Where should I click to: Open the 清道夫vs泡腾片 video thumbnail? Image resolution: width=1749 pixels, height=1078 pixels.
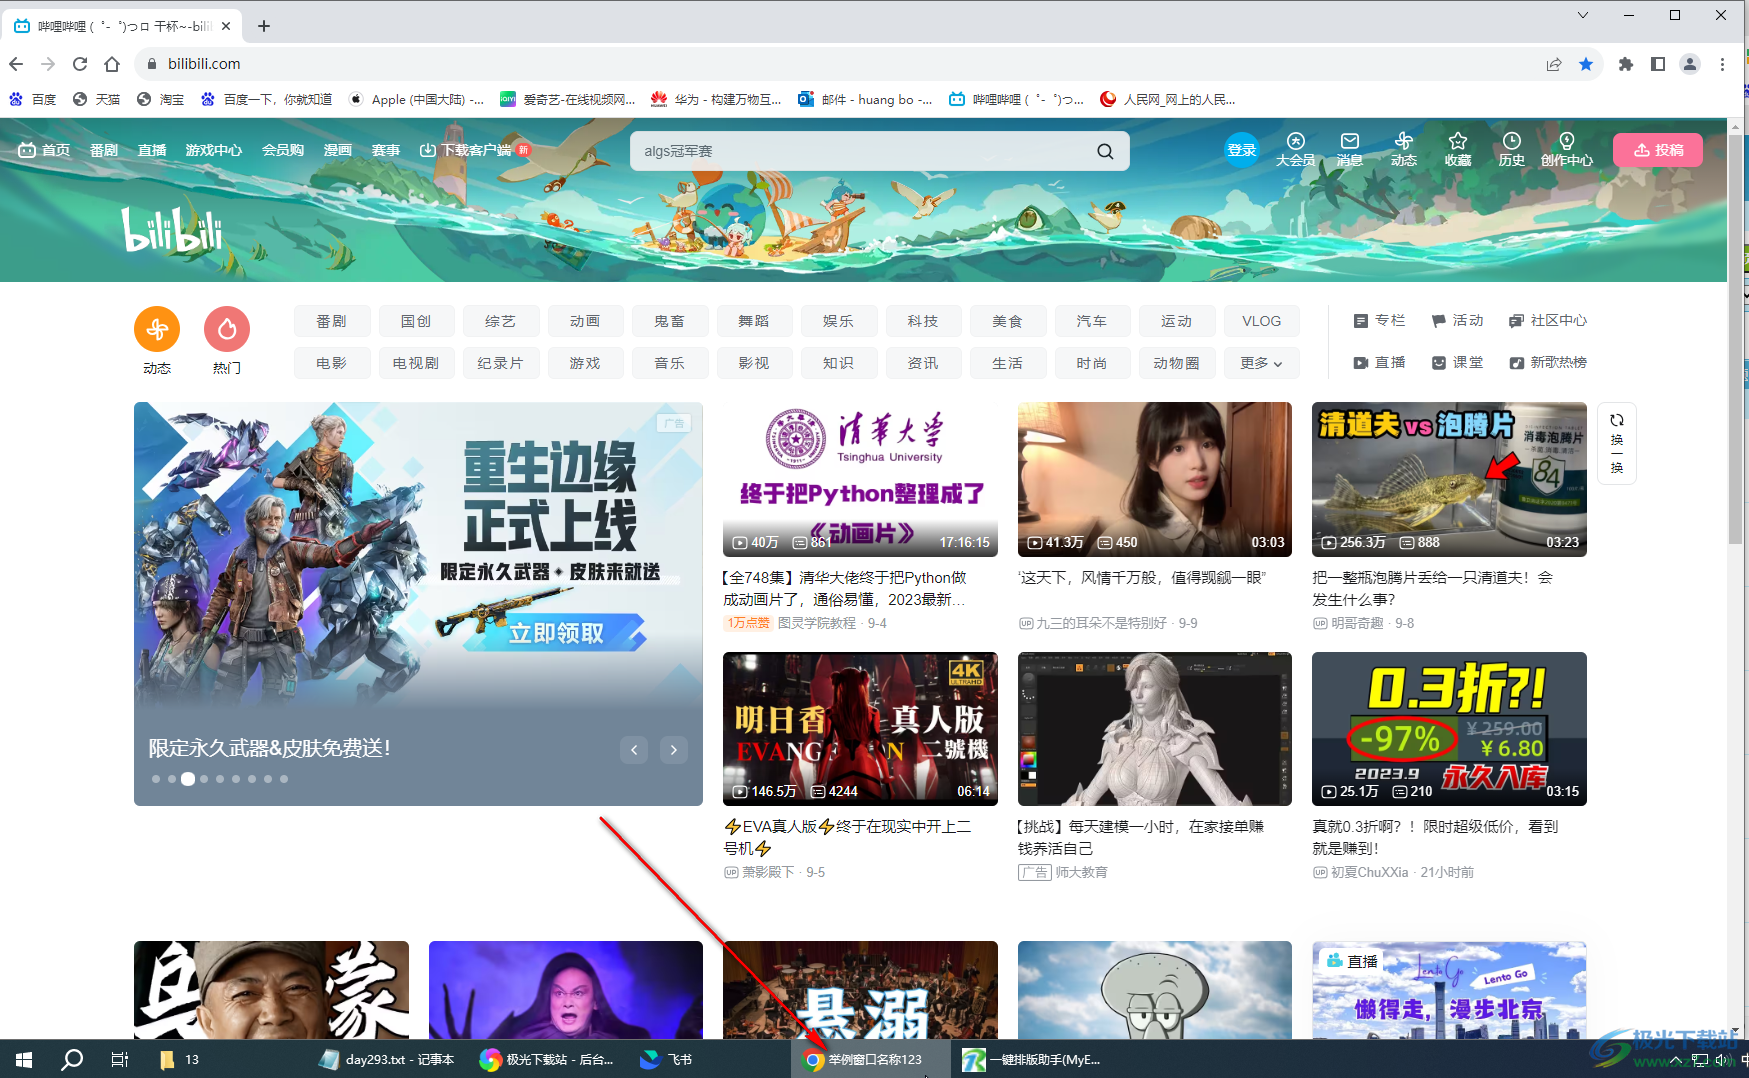point(1449,480)
